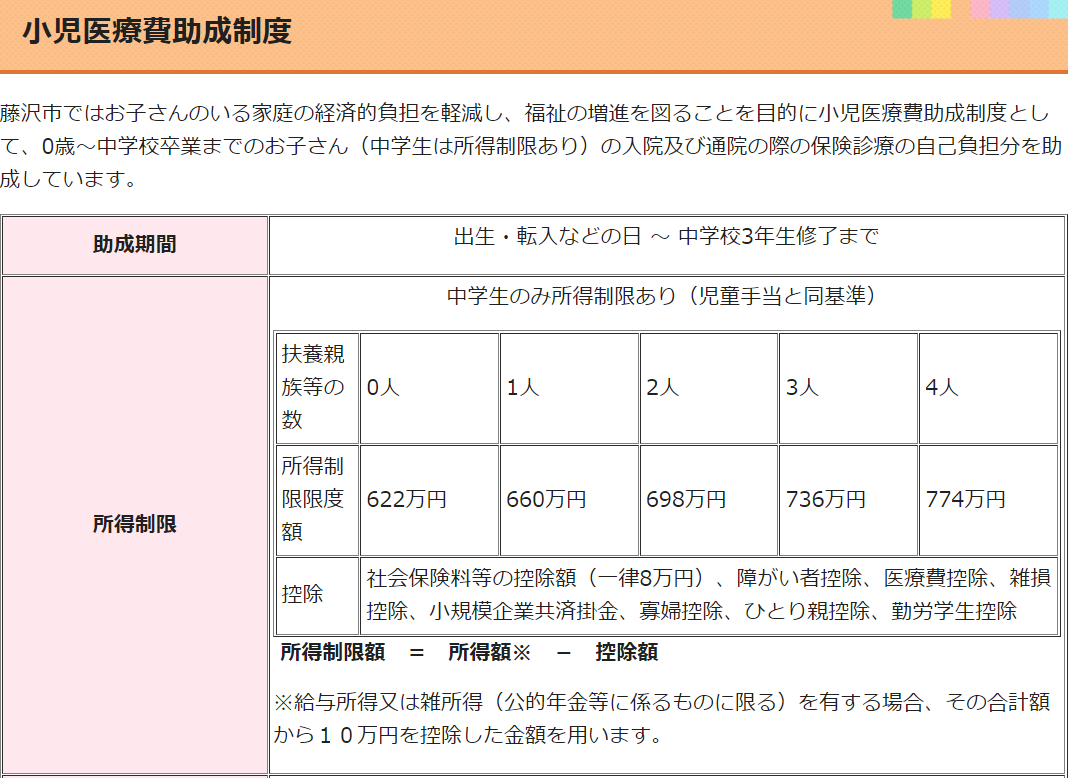Select the formula 所得制限額 ＝ 所得額※ － 控除額
The image size is (1082, 778).
pyautogui.click(x=469, y=652)
